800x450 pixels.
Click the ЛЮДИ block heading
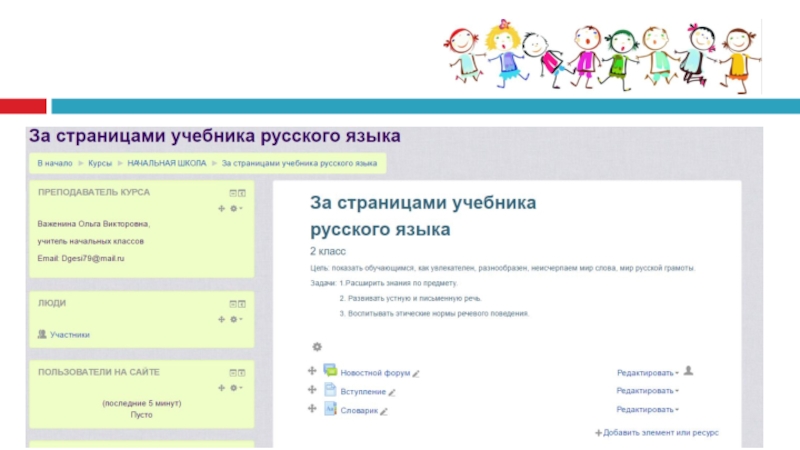pos(52,303)
